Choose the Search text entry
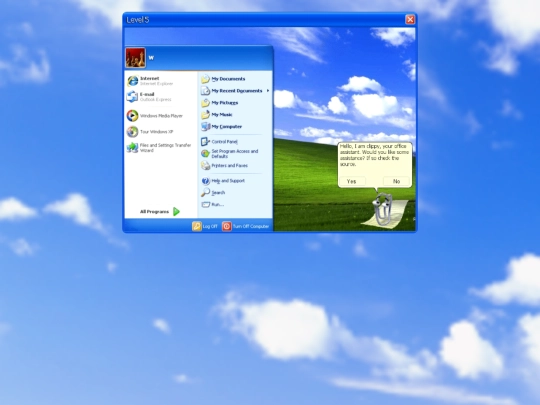 [x=218, y=193]
